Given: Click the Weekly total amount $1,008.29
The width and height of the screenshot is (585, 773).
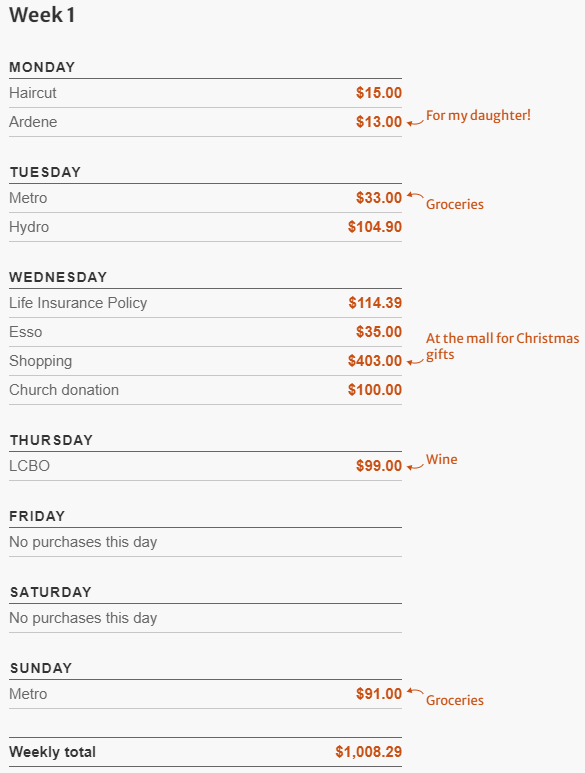Looking at the screenshot, I should (x=369, y=752).
